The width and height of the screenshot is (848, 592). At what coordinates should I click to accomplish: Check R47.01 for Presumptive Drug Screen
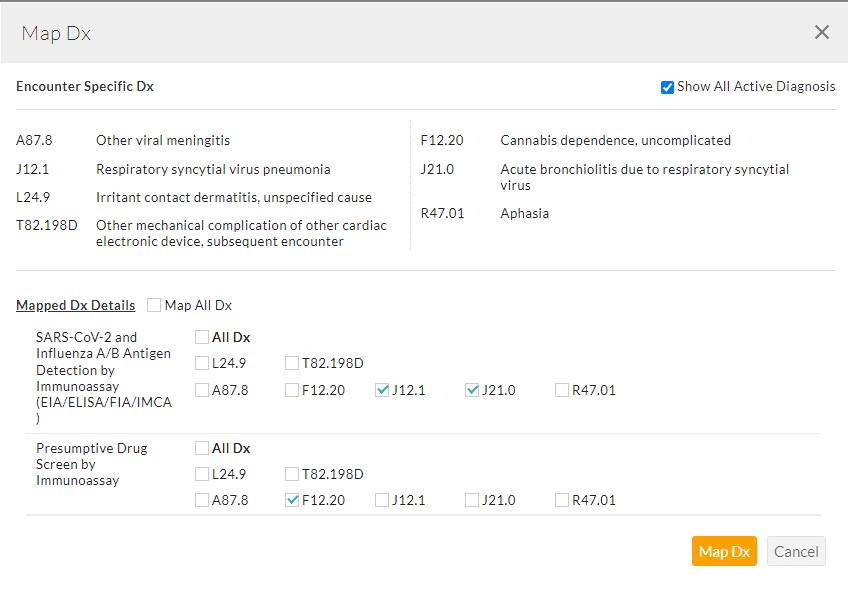(x=562, y=500)
